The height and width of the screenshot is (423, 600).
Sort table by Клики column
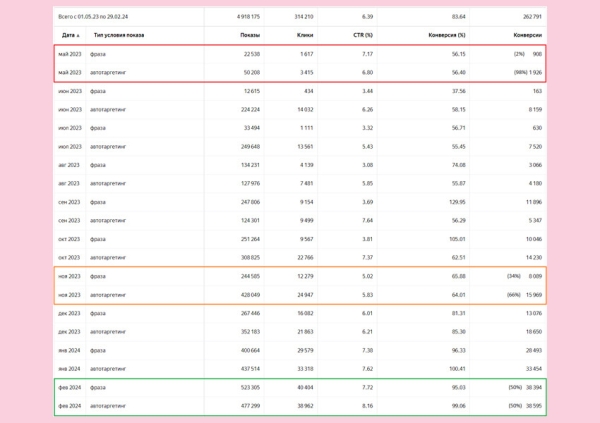(304, 35)
